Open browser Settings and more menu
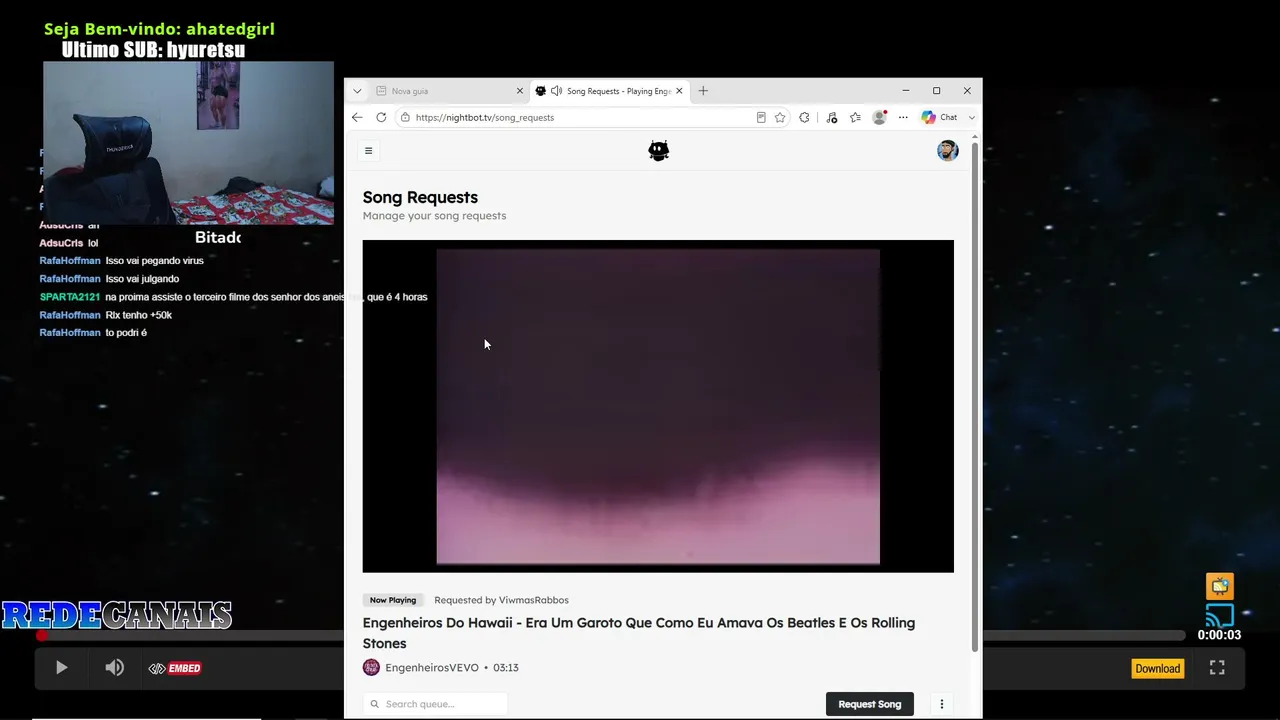1280x720 pixels. point(903,117)
